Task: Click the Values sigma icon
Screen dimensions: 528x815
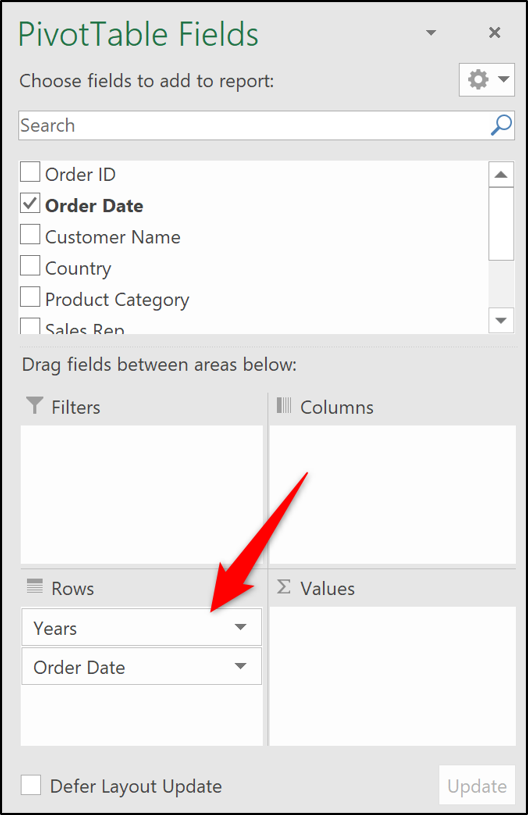Action: point(284,587)
